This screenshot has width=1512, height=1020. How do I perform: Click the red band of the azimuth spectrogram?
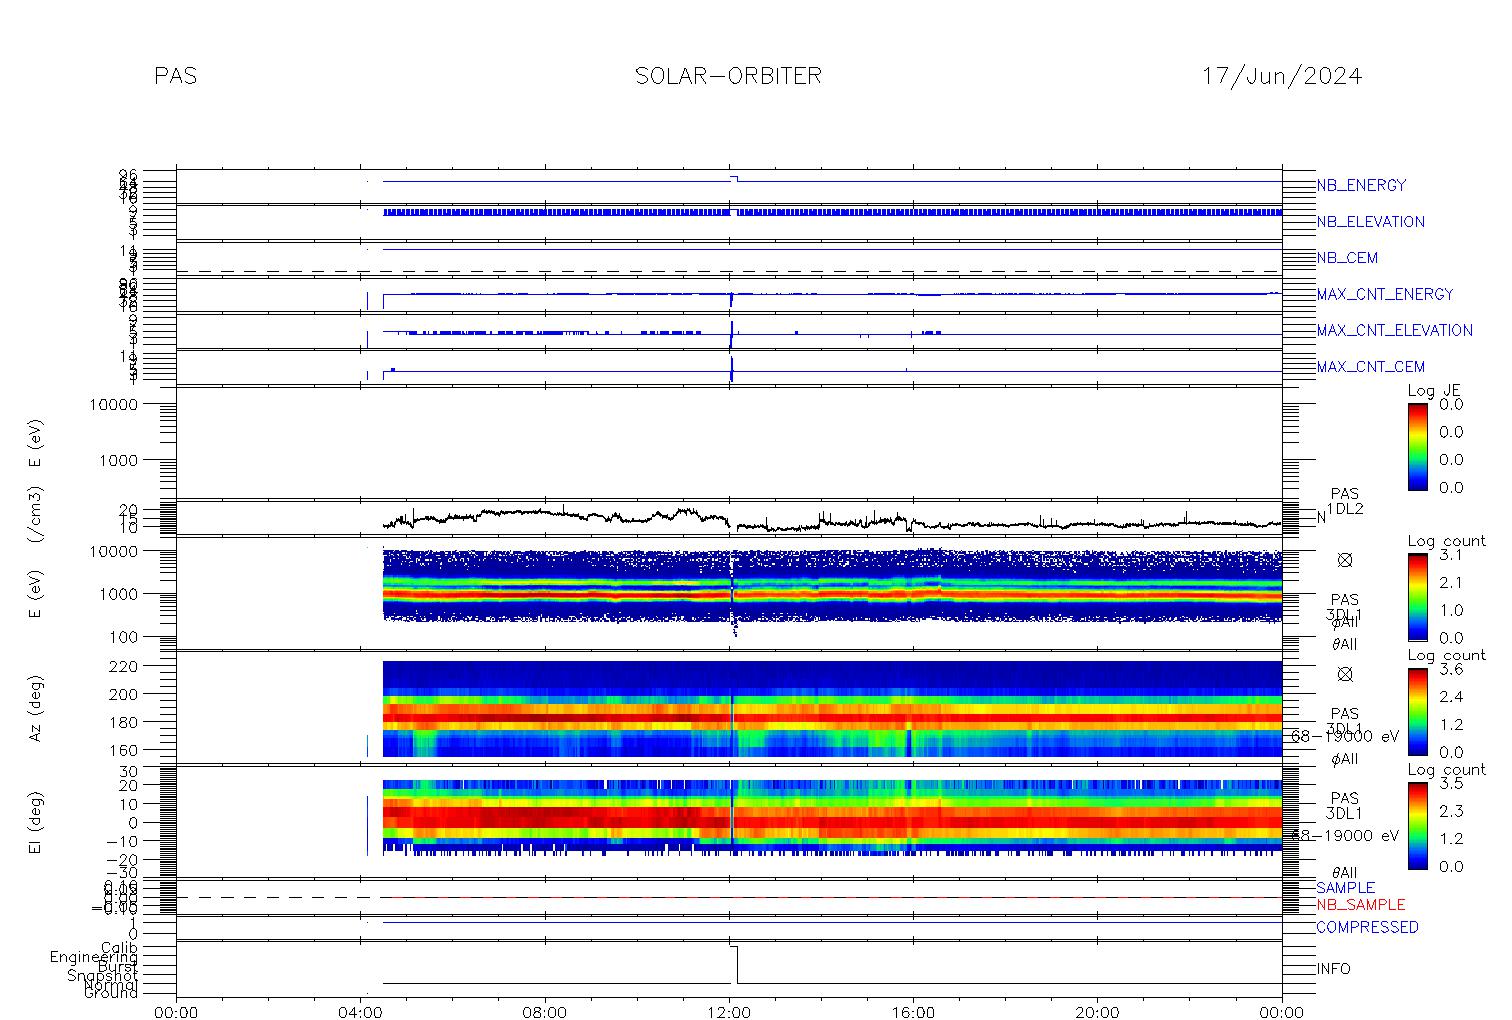coord(832,718)
